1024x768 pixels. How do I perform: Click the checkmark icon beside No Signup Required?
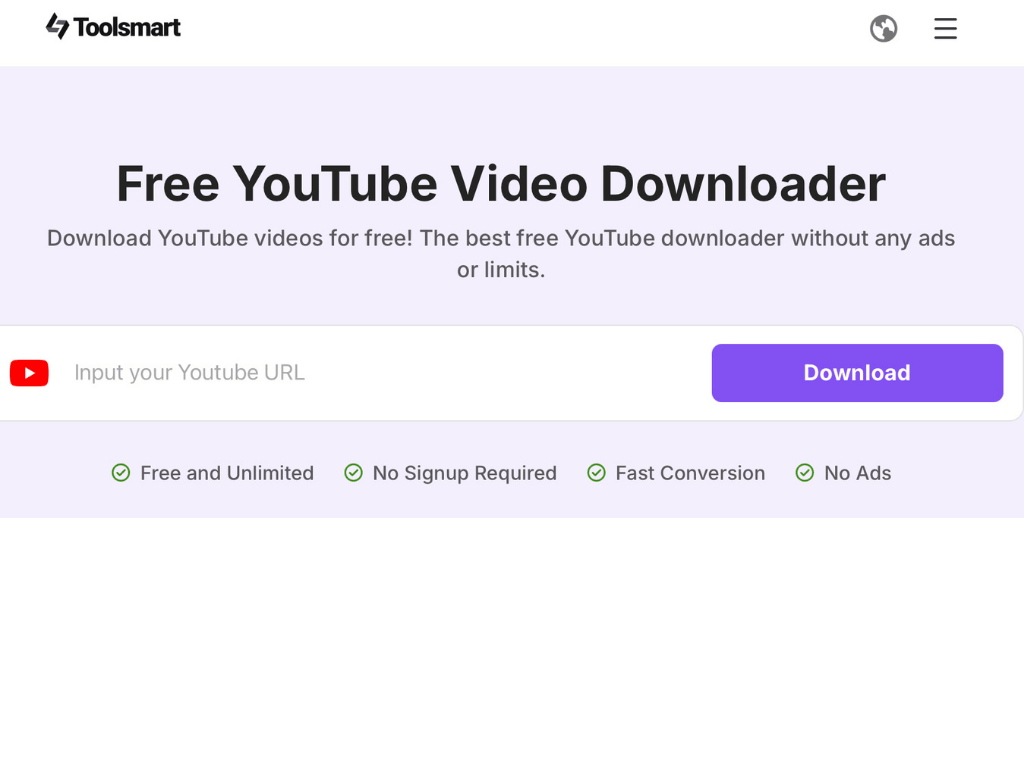point(353,473)
